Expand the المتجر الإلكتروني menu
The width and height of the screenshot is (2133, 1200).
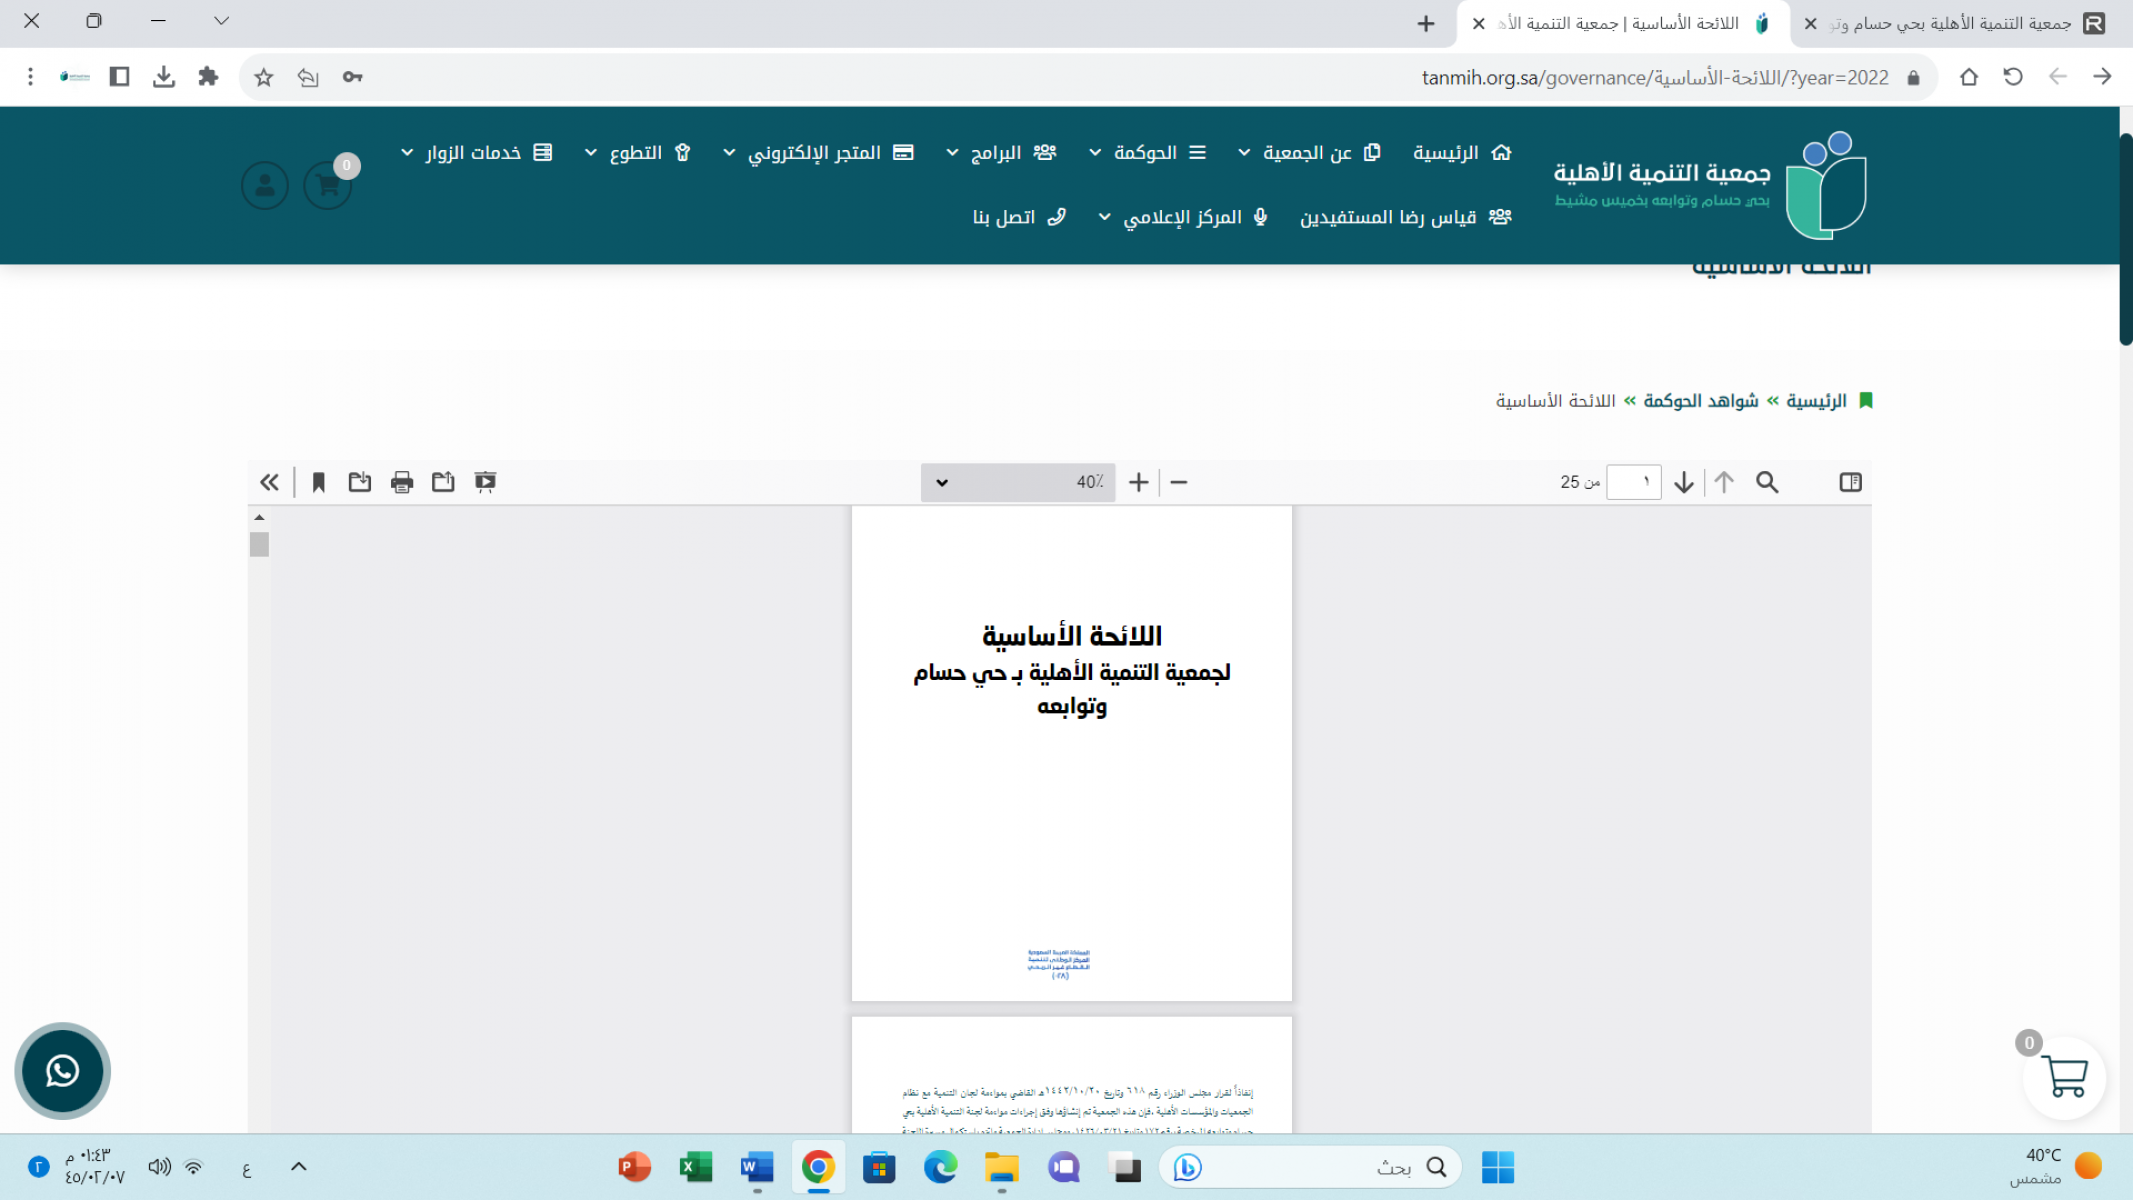click(x=819, y=152)
